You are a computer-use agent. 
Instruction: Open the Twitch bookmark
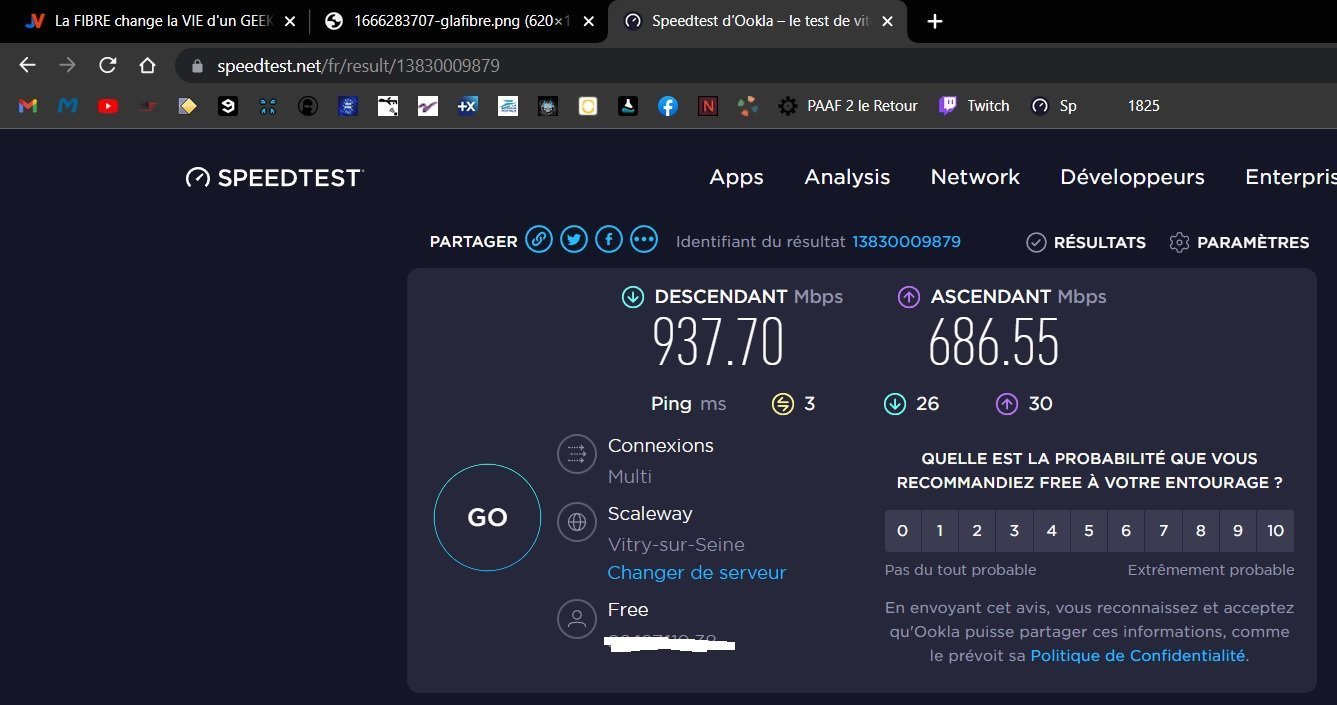[973, 106]
